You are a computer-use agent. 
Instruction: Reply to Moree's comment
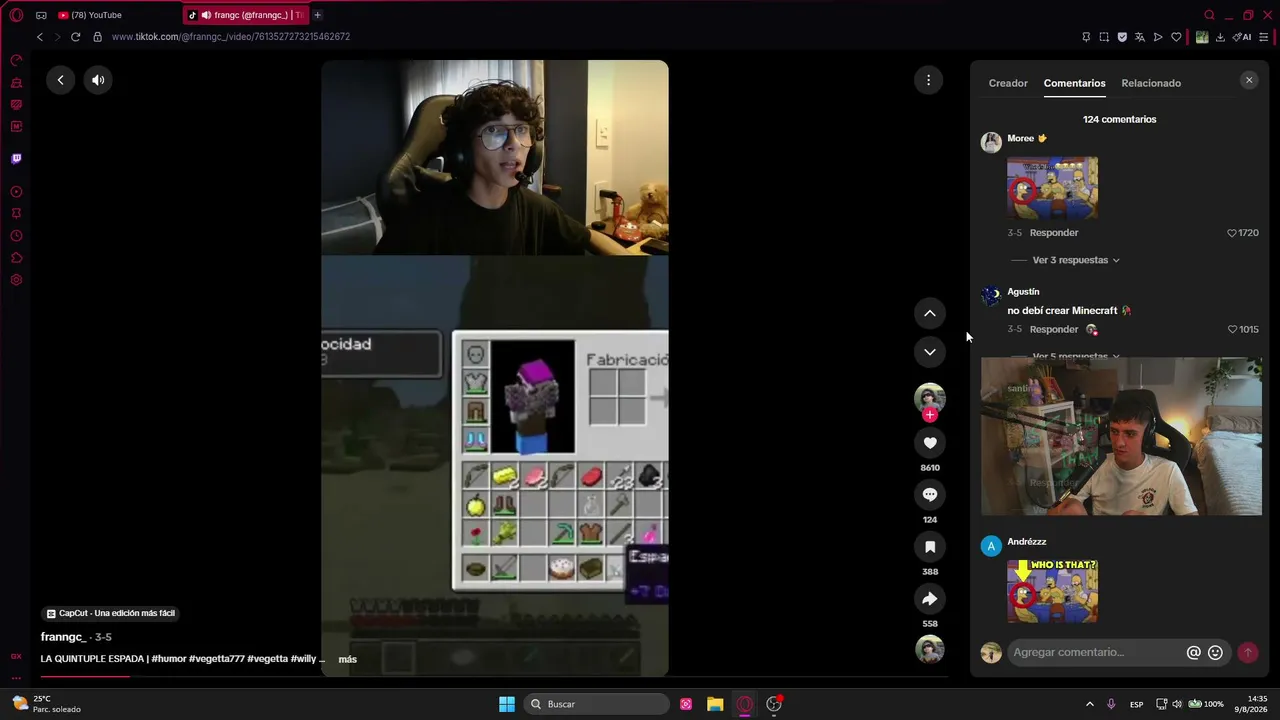[1054, 233]
